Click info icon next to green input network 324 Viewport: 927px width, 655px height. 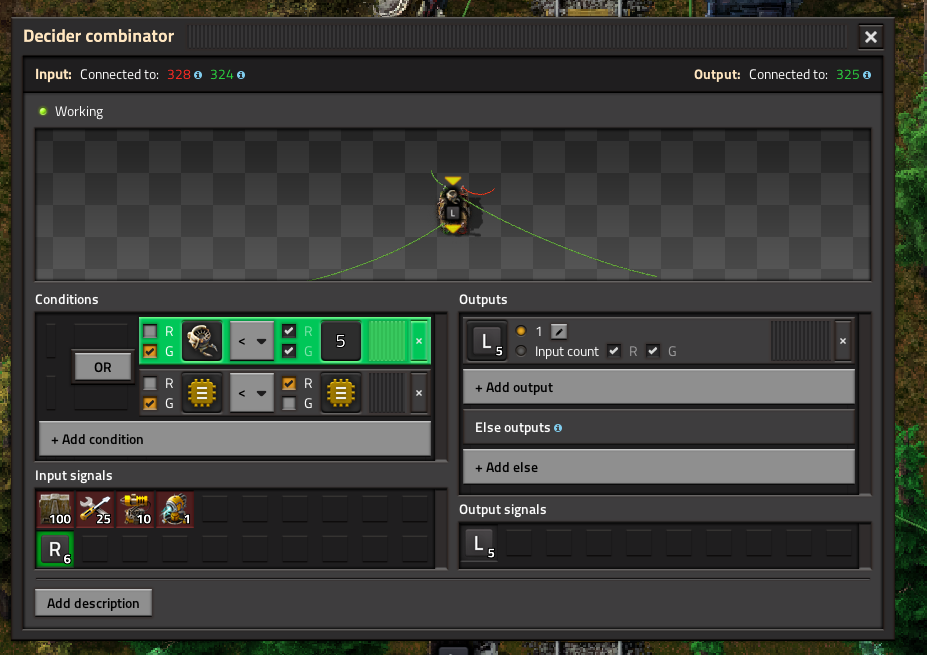241,75
